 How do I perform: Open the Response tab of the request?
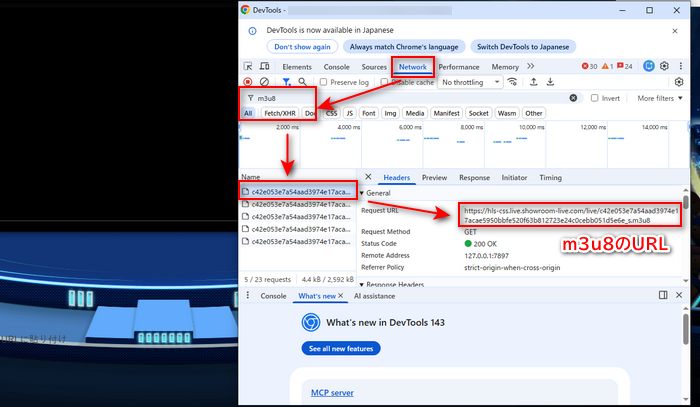click(473, 177)
